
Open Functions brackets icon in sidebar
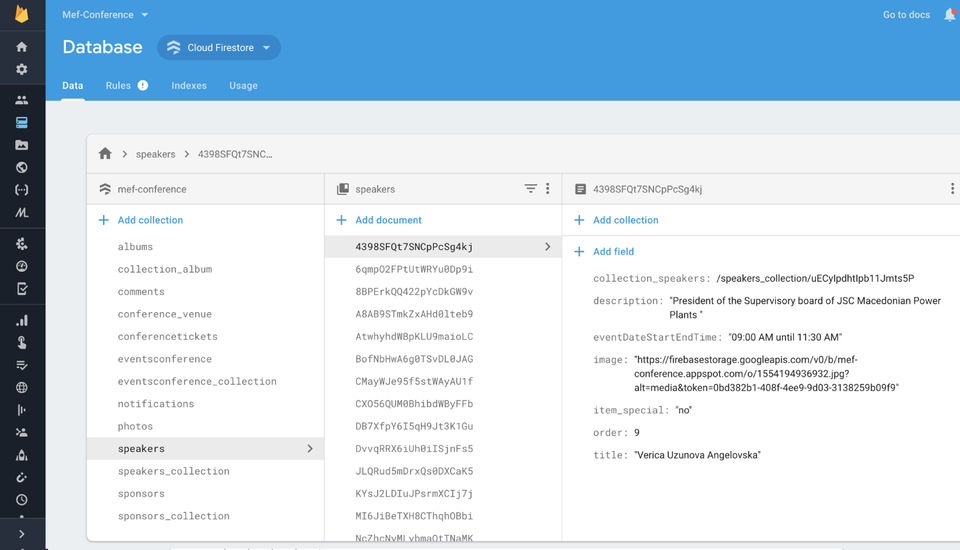tap(21, 190)
